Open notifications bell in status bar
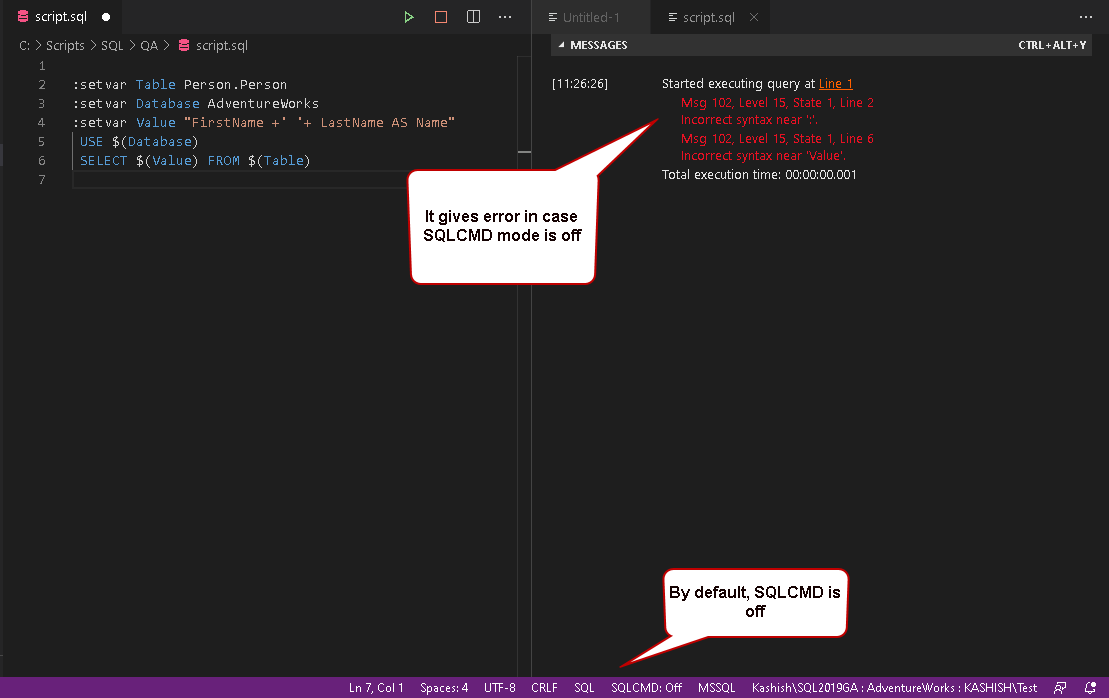This screenshot has width=1109, height=698. pyautogui.click(x=1090, y=687)
